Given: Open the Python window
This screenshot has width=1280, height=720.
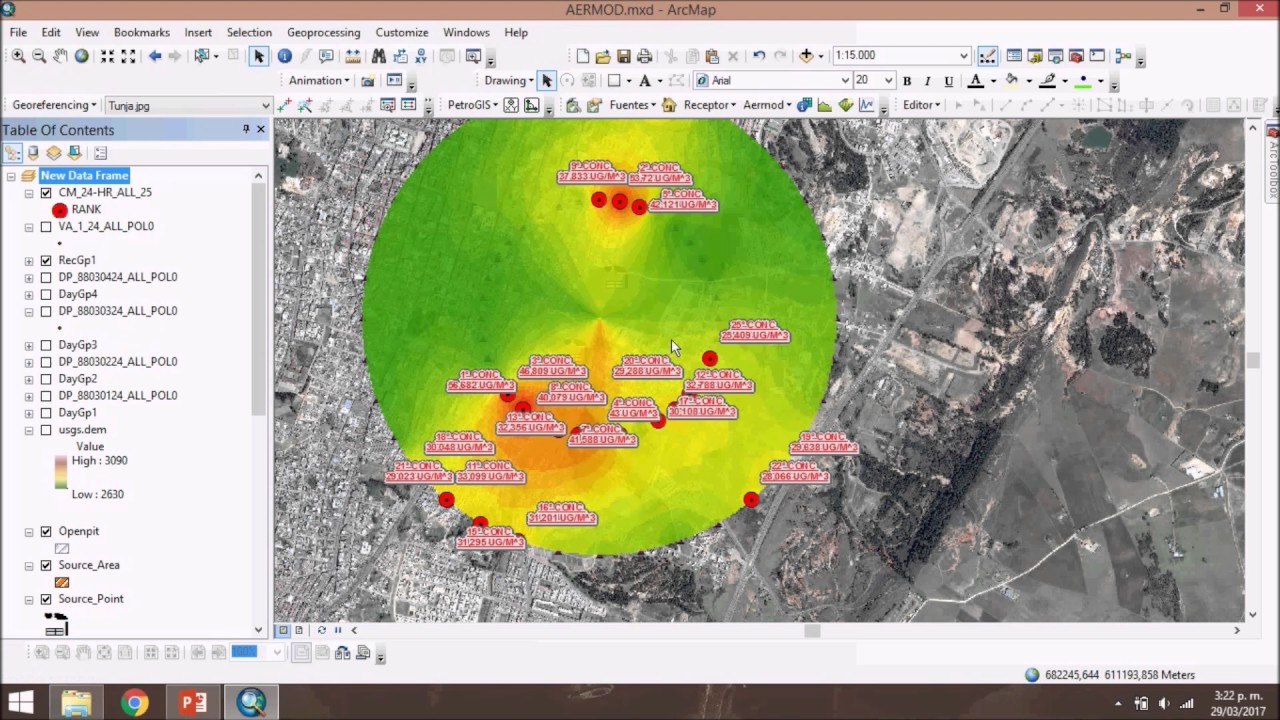Looking at the screenshot, I should click(x=1097, y=56).
